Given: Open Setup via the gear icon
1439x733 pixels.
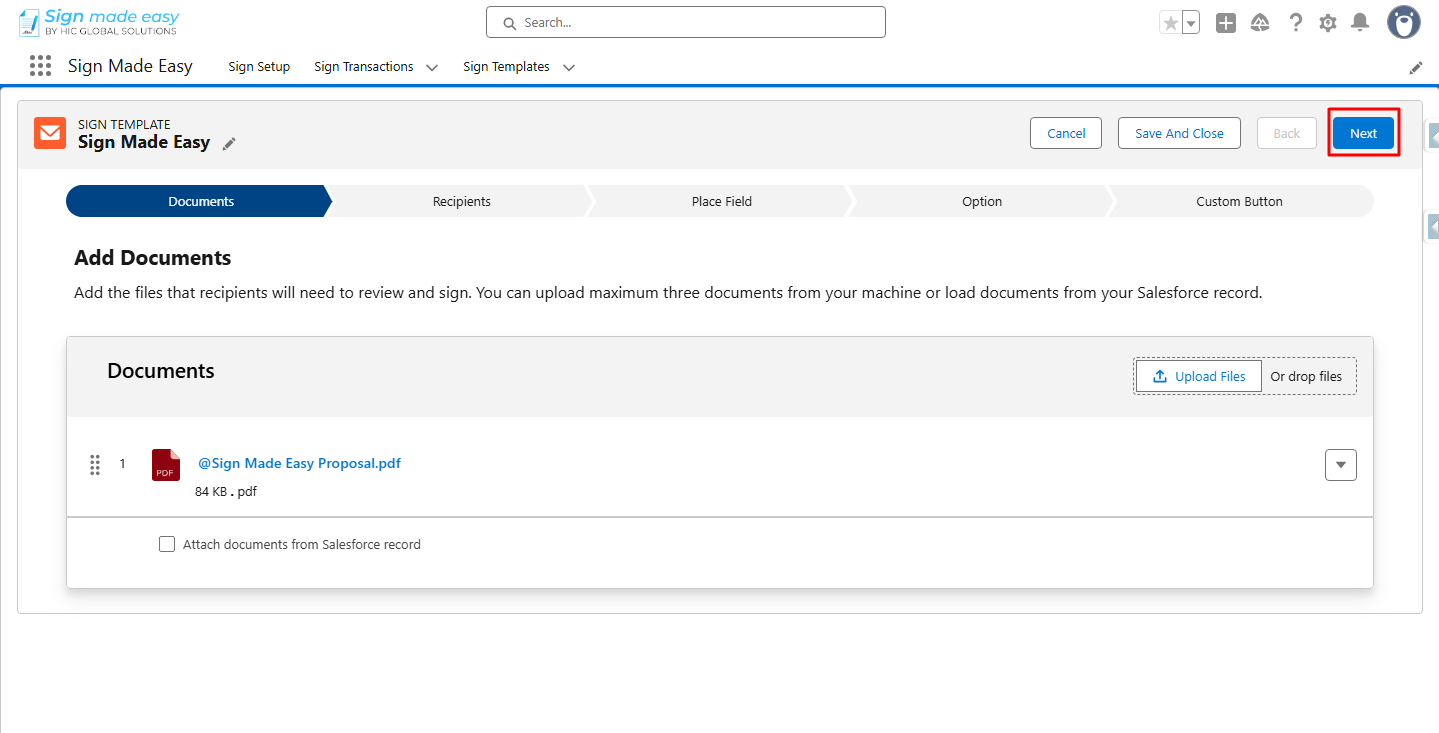Looking at the screenshot, I should [1327, 22].
